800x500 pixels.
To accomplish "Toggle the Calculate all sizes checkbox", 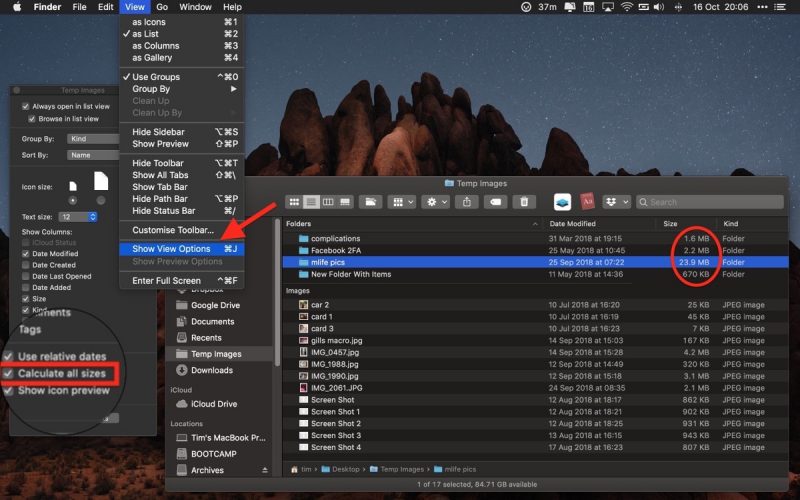I will coord(8,374).
